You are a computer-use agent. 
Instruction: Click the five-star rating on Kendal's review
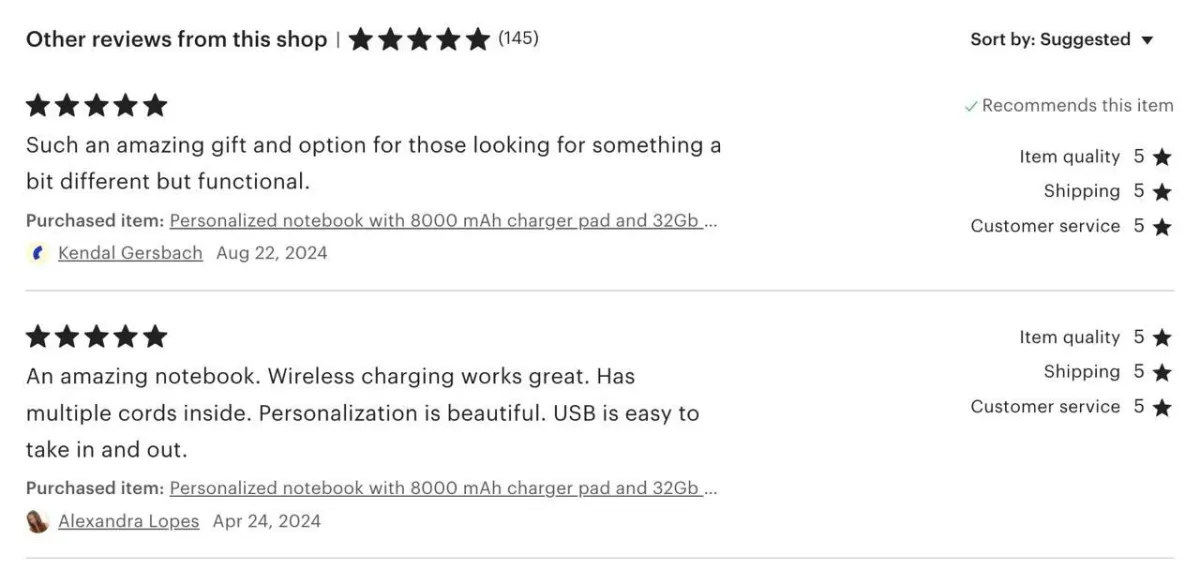pos(96,105)
